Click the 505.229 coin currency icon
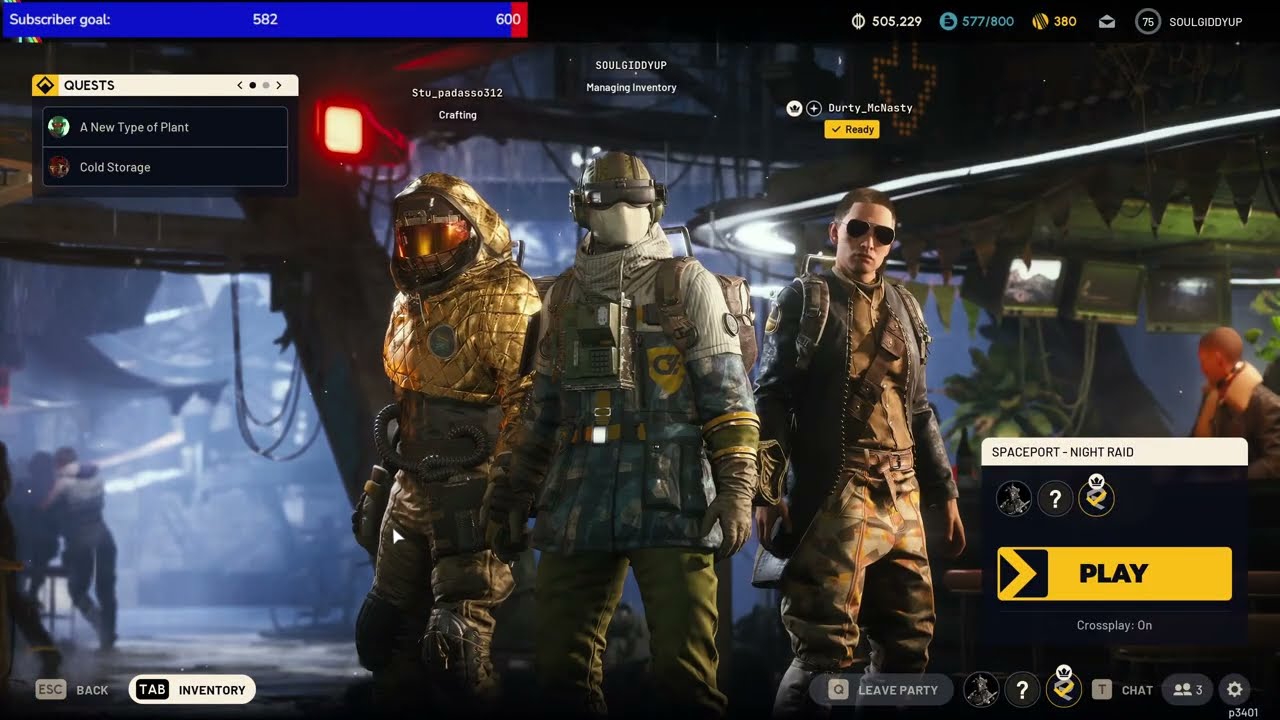The height and width of the screenshot is (720, 1280). tap(858, 21)
